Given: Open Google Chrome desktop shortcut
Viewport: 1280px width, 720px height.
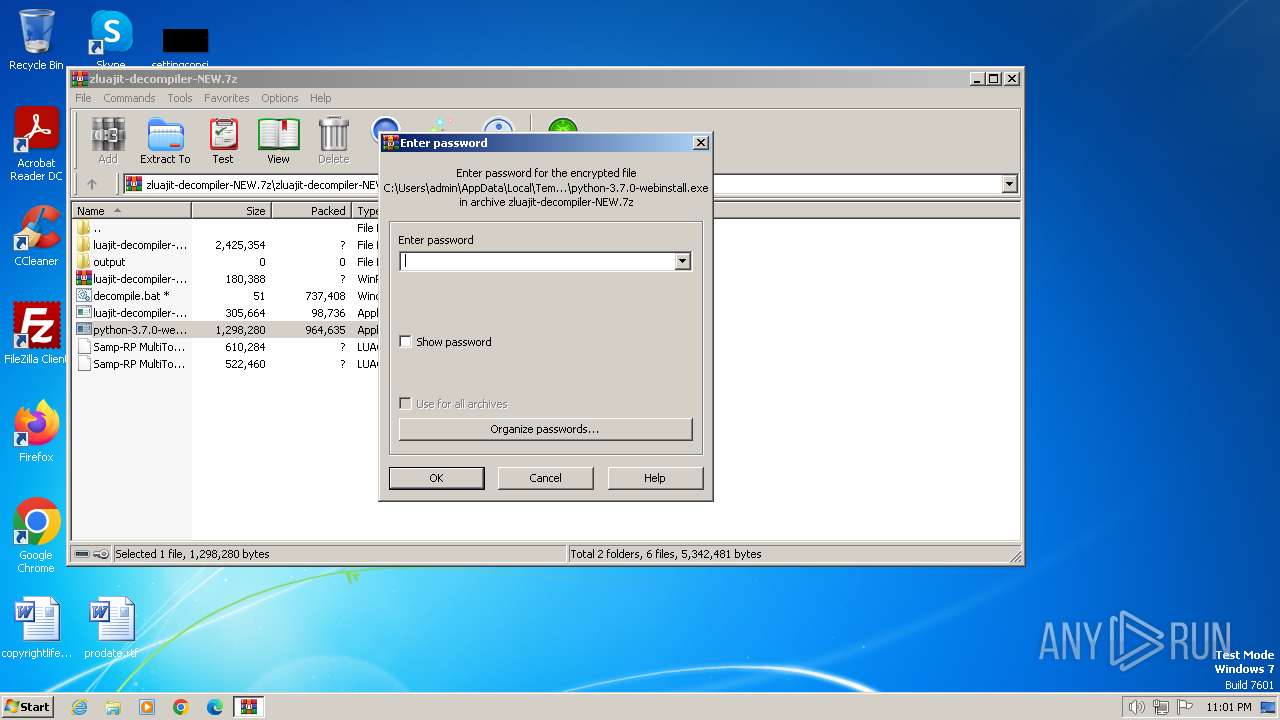Looking at the screenshot, I should 36,536.
